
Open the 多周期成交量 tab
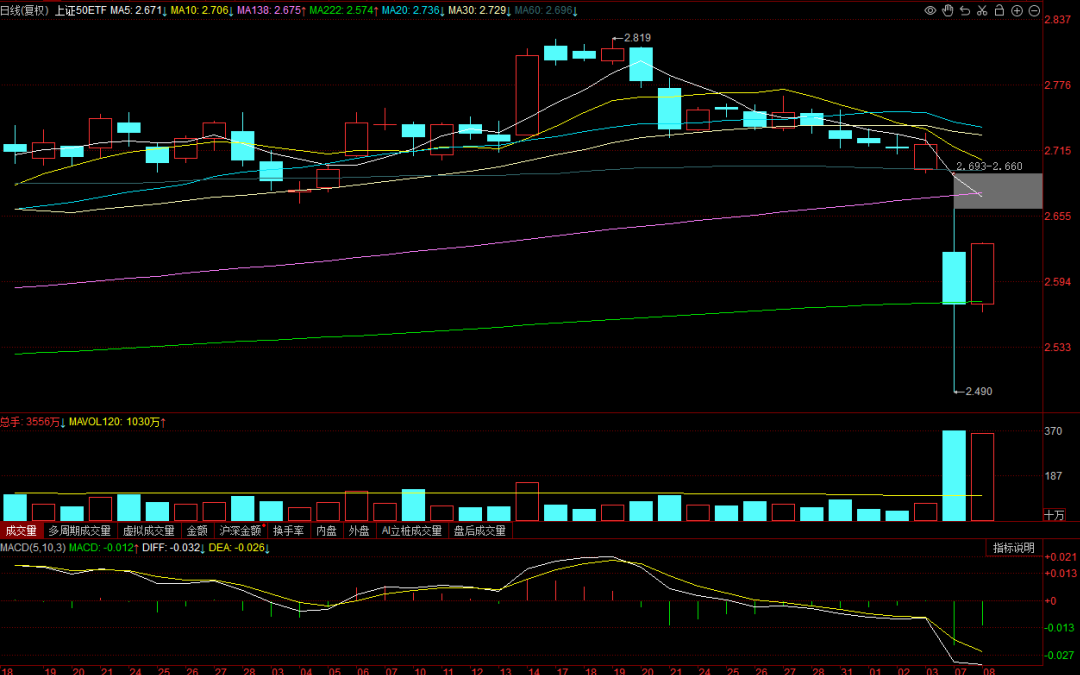coord(79,530)
